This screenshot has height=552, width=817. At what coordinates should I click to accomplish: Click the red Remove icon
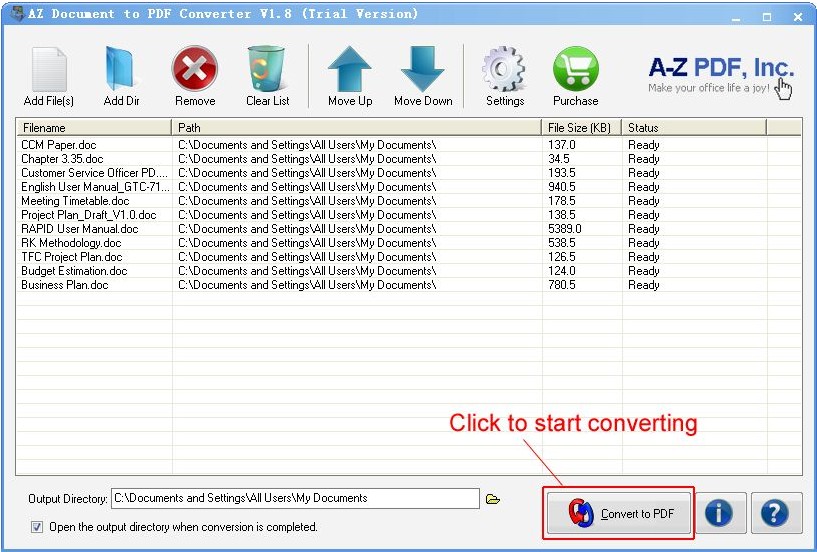[195, 69]
